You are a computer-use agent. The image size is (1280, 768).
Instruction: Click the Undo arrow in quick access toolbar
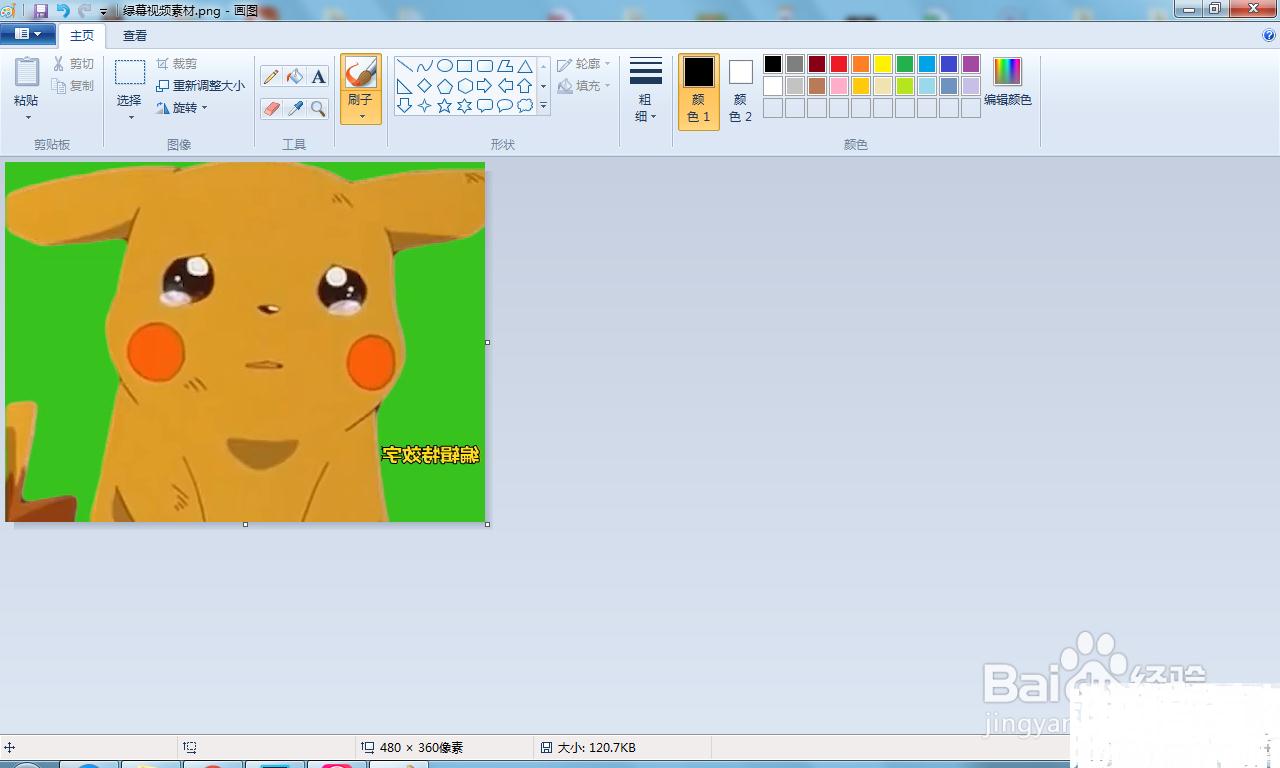tap(63, 10)
